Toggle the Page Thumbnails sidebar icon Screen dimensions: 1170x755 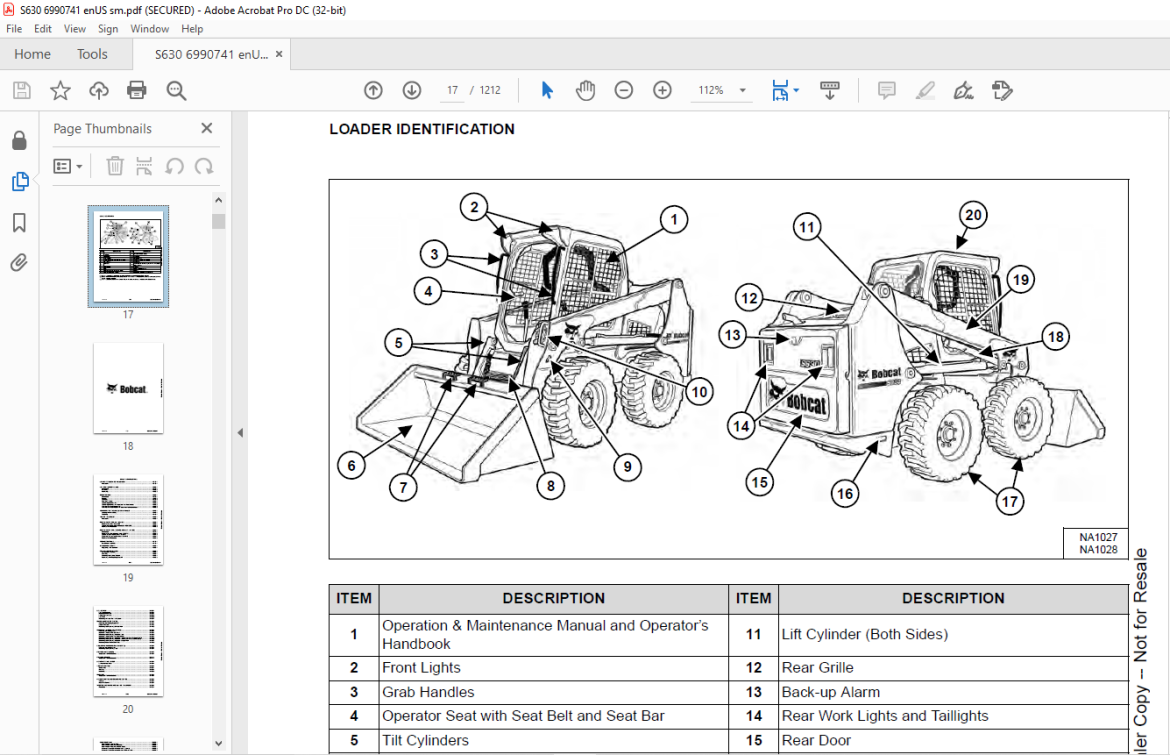click(x=19, y=181)
